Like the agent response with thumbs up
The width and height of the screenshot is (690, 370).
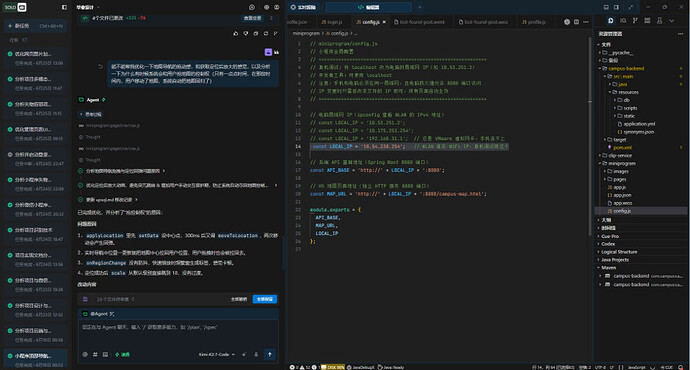coord(235,33)
